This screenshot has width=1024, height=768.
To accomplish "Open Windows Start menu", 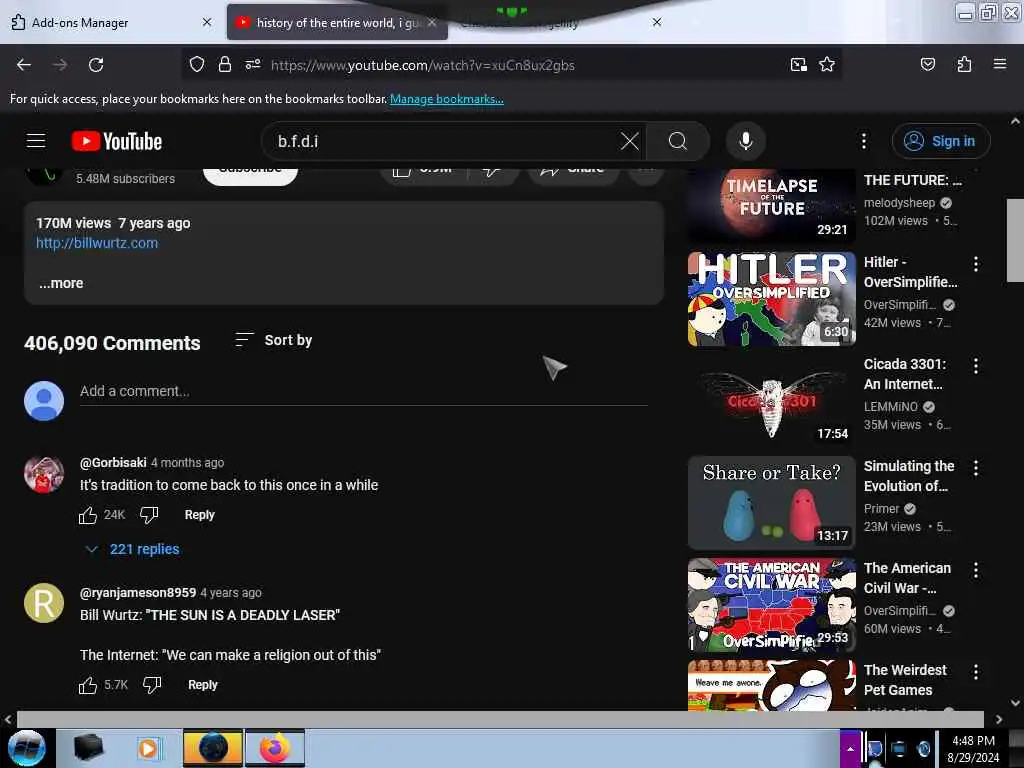I will click(27, 748).
